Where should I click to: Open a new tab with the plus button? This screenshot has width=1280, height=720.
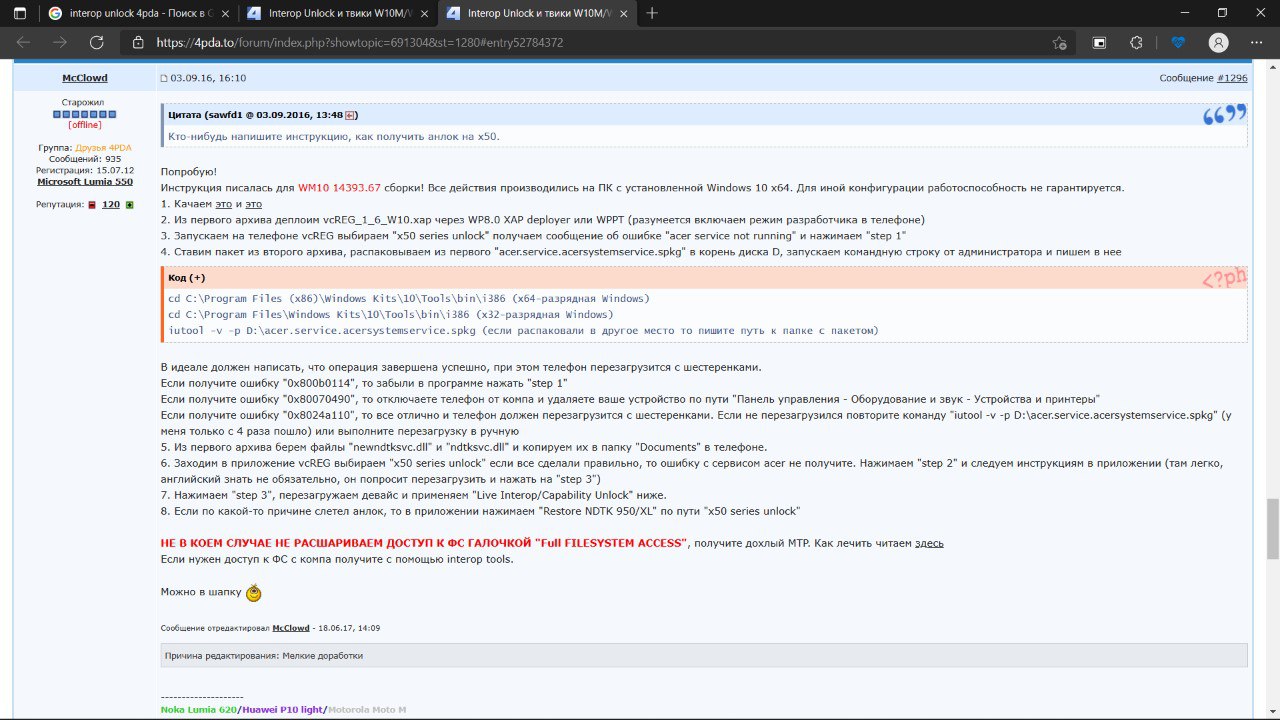[652, 13]
